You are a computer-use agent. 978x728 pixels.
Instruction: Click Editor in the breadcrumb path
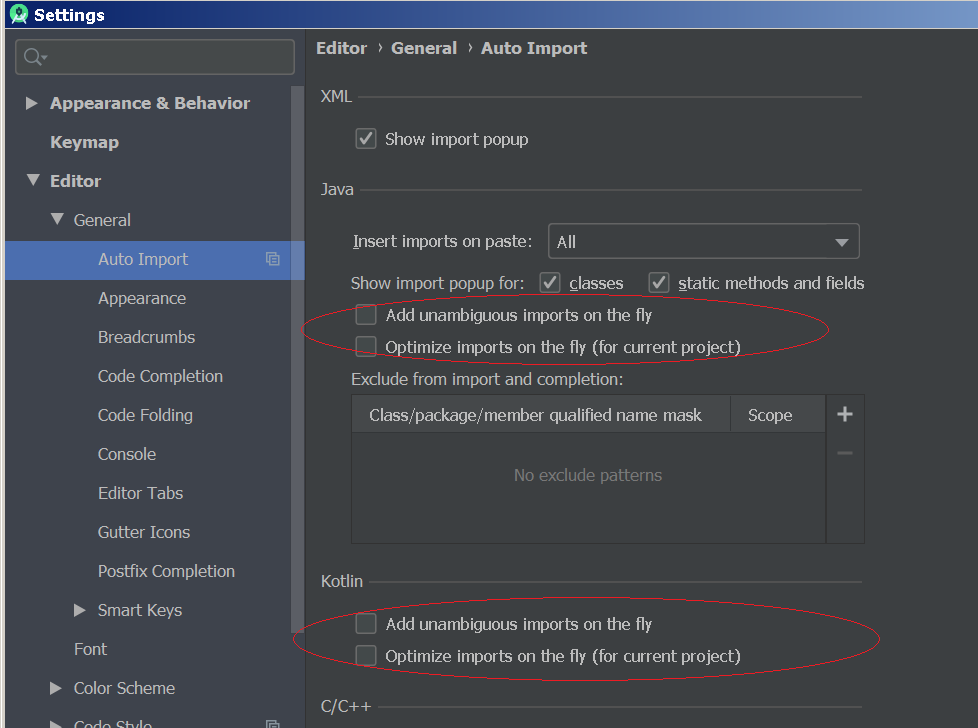341,48
